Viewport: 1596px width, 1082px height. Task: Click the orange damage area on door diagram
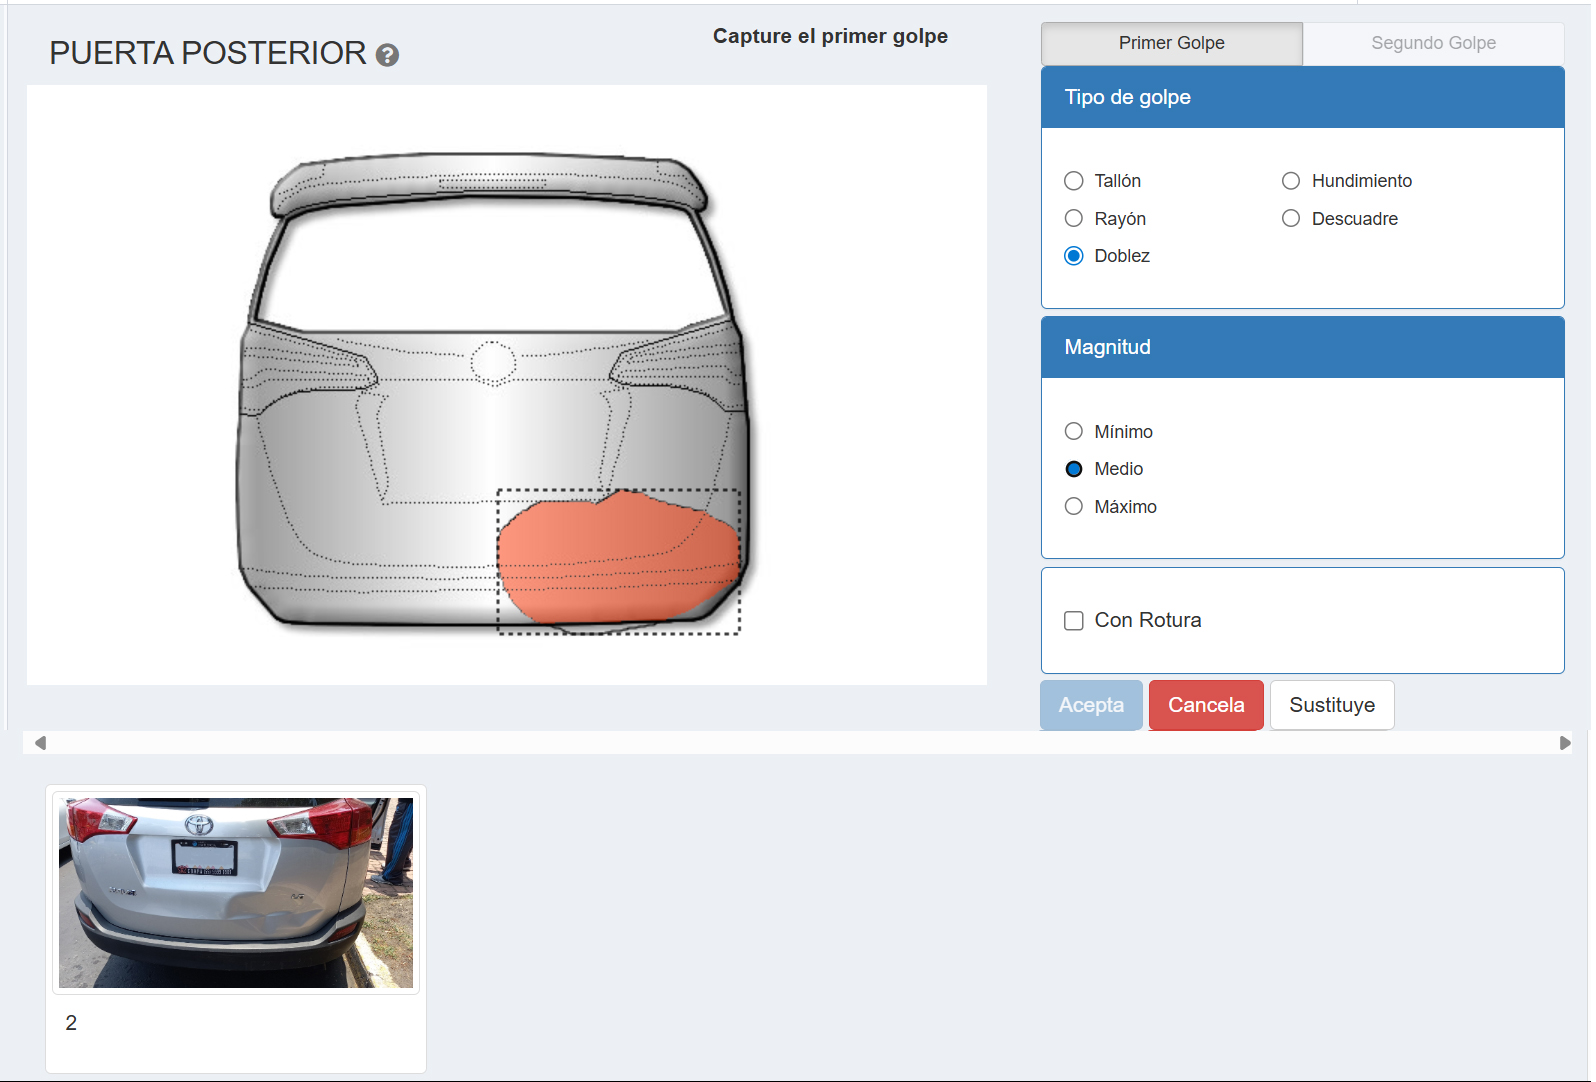(615, 560)
